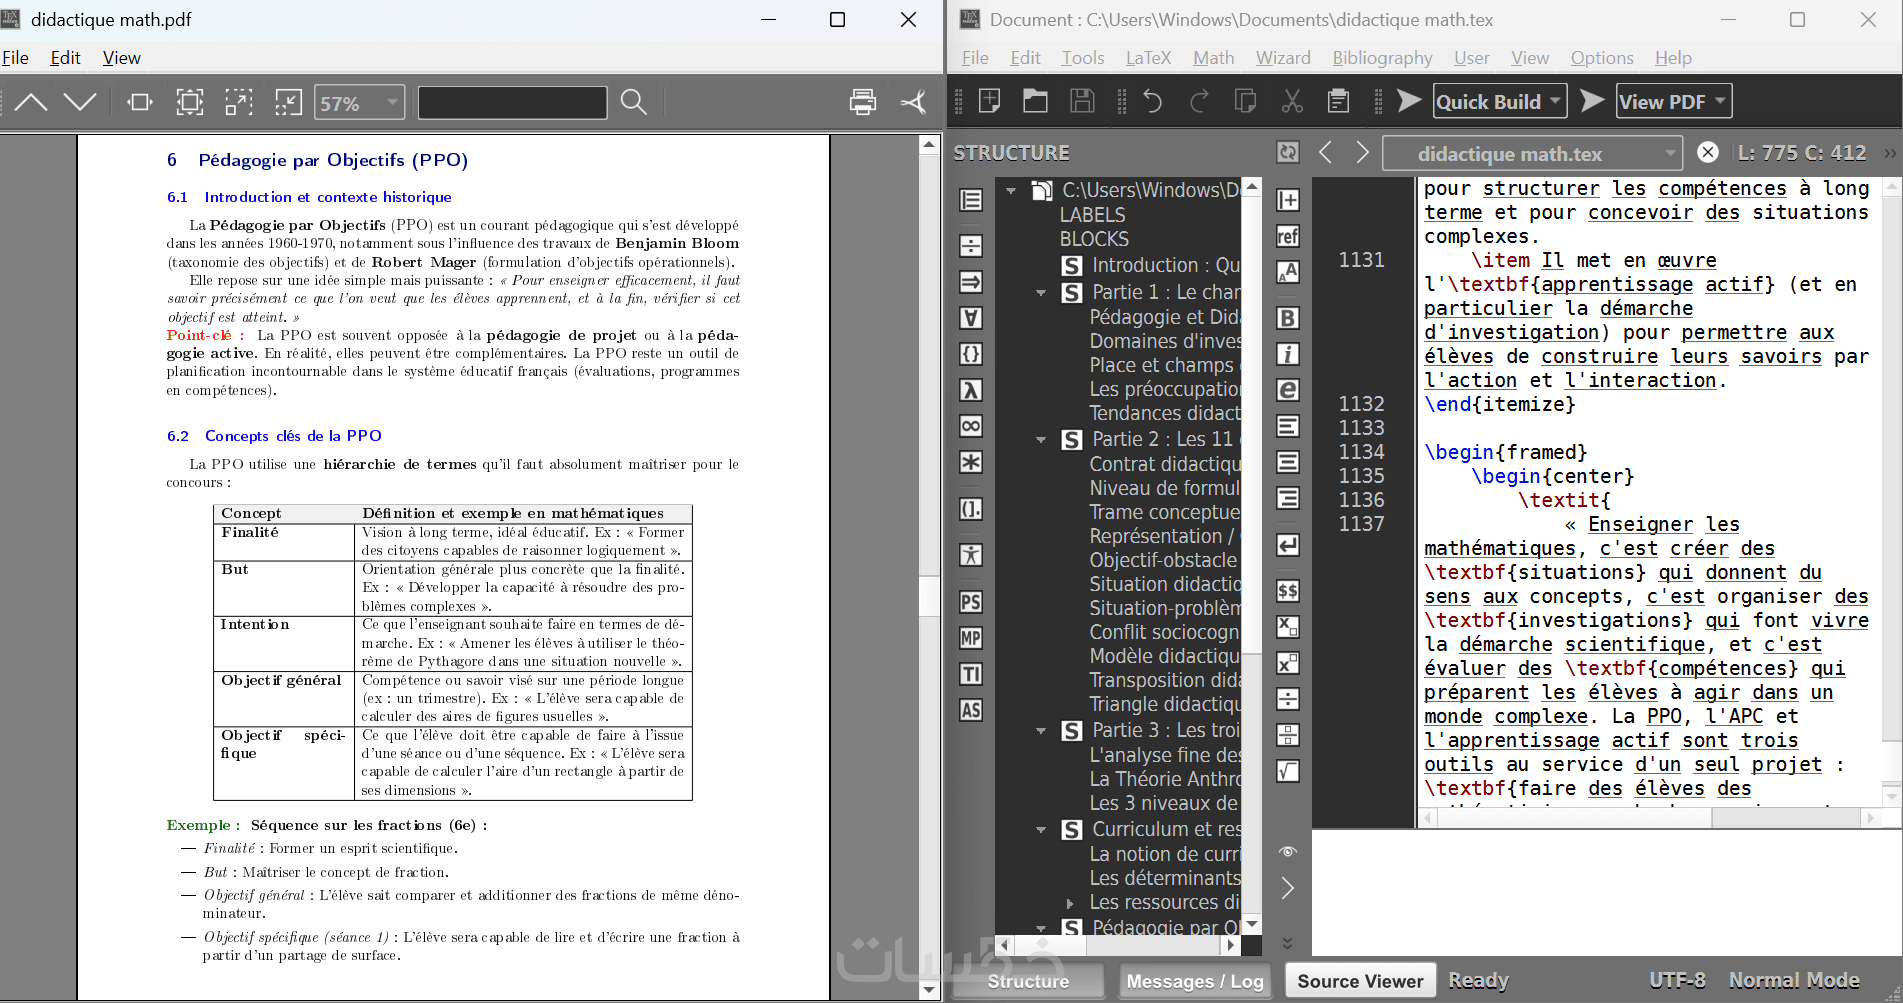Select BLOCKS in structure tree
1903x1003 pixels.
pyautogui.click(x=1094, y=239)
